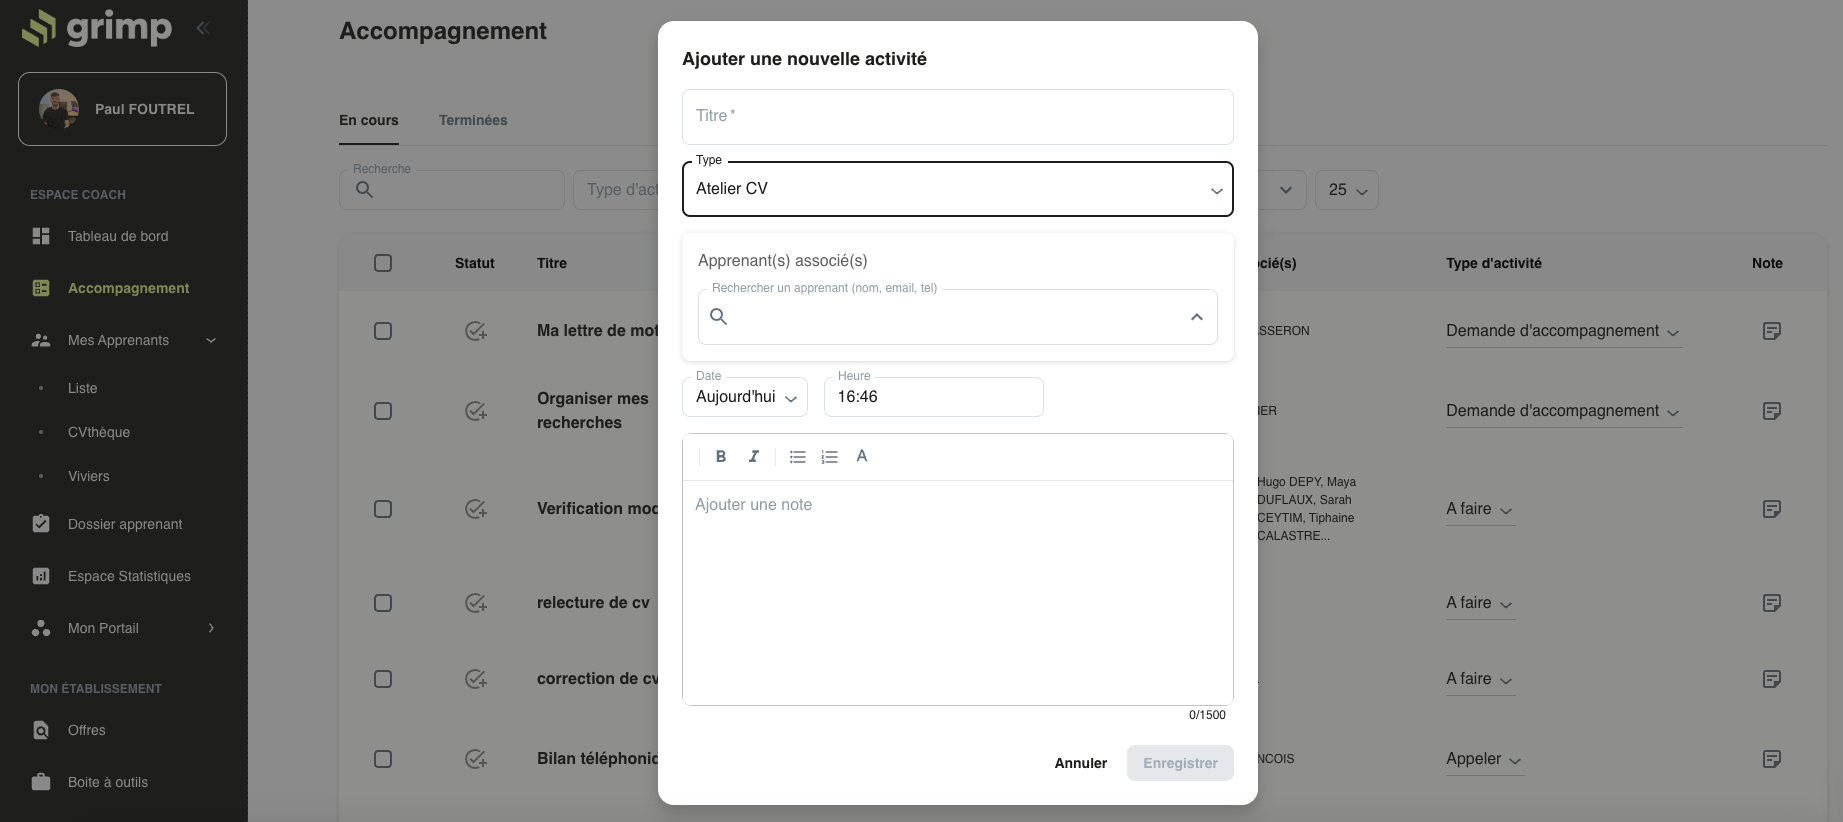Viewport: 1843px width, 822px height.
Task: Open Tableau de bord in sidebar
Action: tap(118, 236)
